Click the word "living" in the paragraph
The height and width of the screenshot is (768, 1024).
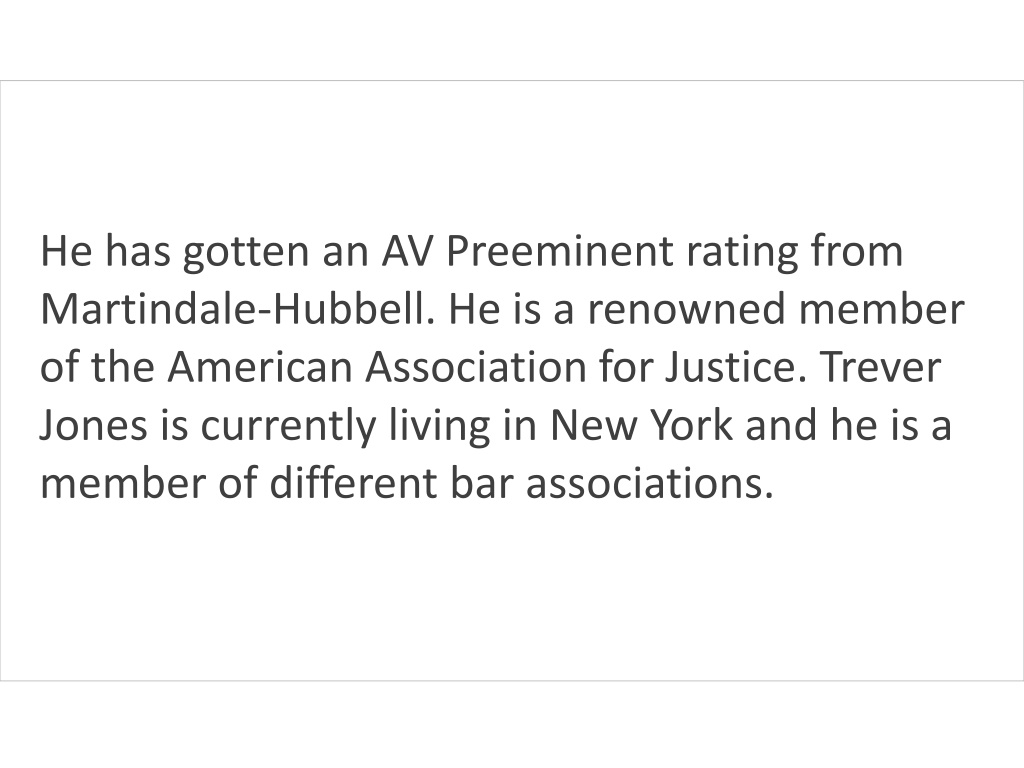[x=440, y=426]
